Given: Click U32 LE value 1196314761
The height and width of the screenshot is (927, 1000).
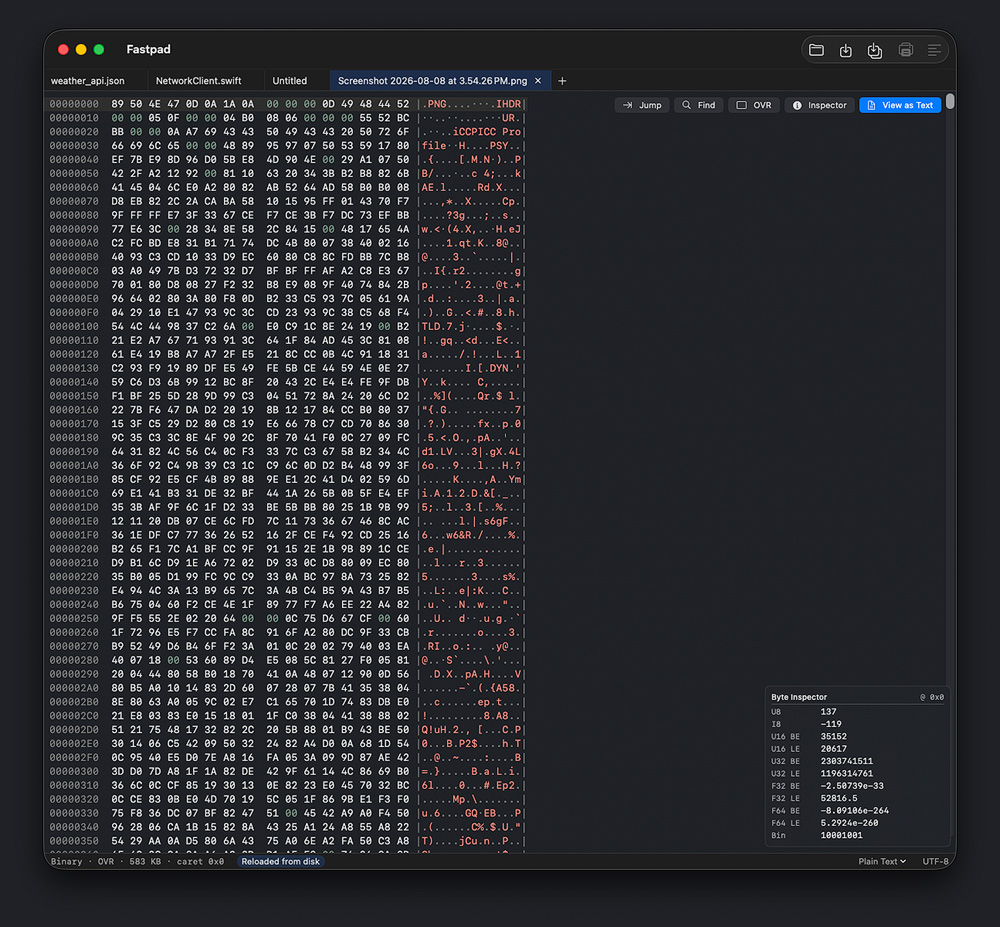Looking at the screenshot, I should click(x=846, y=773).
